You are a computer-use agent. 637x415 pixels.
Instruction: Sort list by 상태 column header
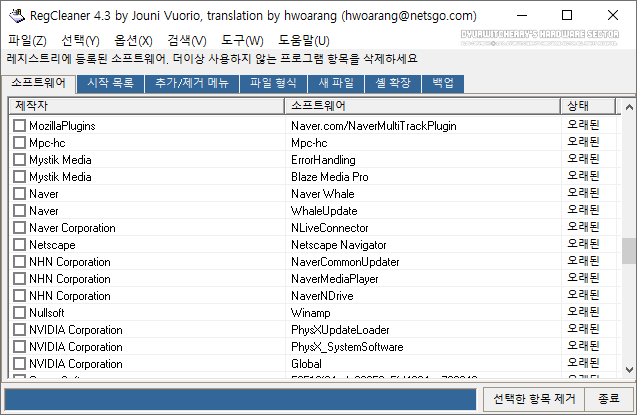[588, 106]
